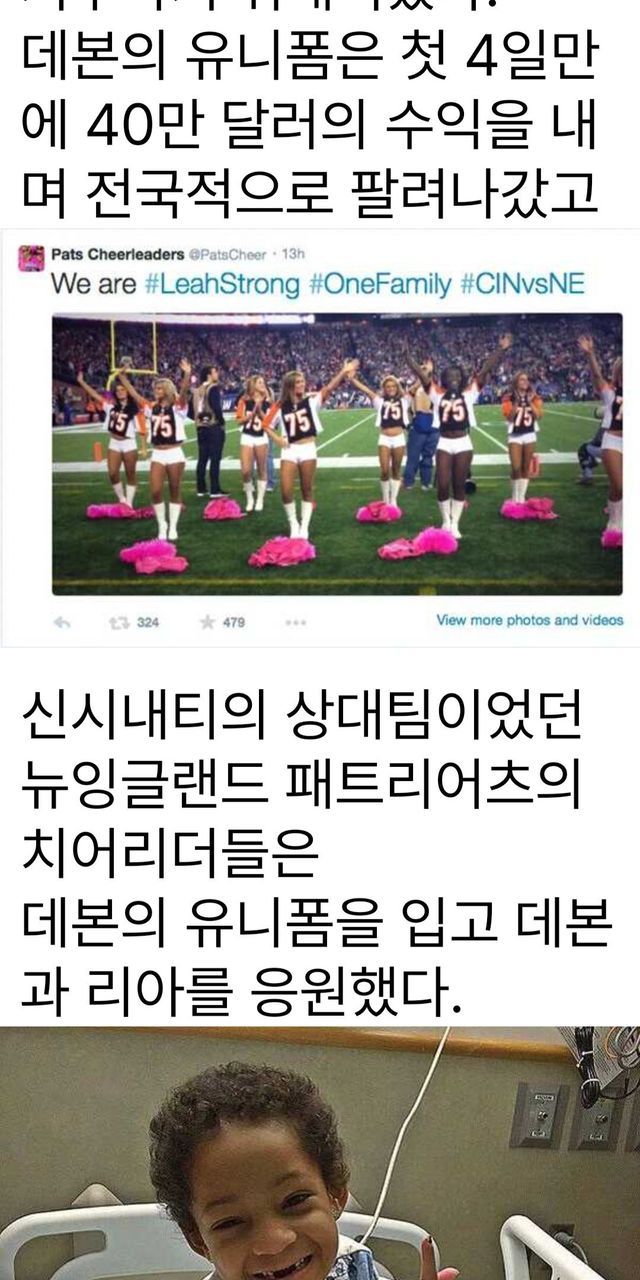Click the 479 favorites count
640x1280 pixels.
(233, 622)
